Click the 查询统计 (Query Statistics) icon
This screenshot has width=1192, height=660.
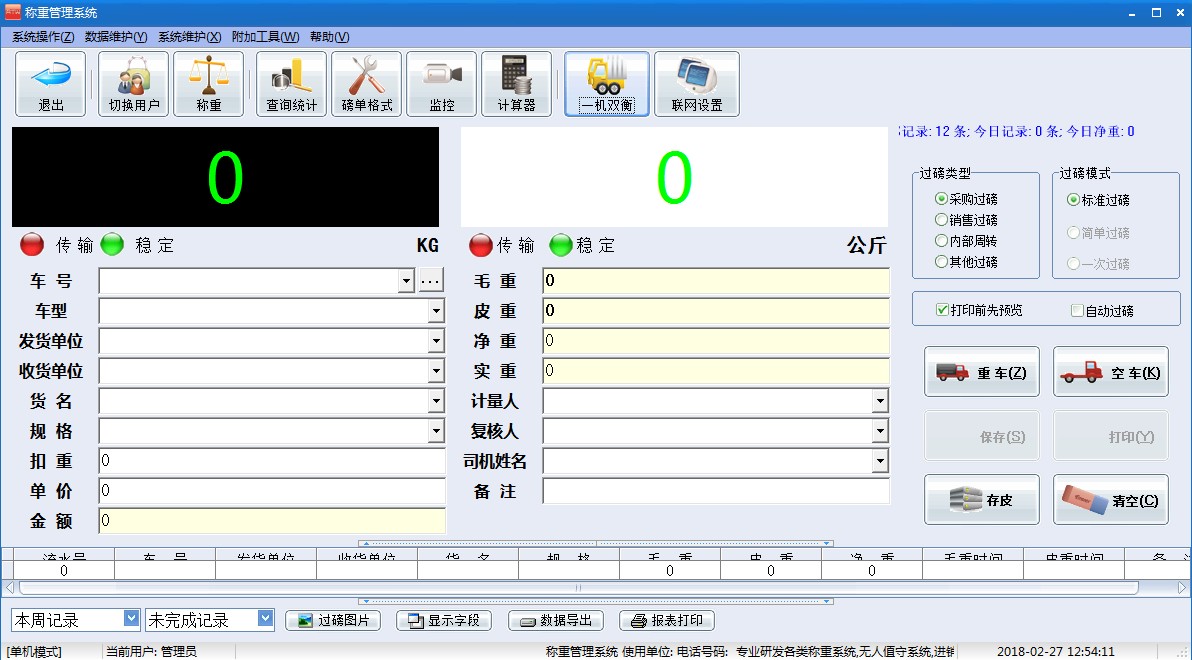click(290, 83)
